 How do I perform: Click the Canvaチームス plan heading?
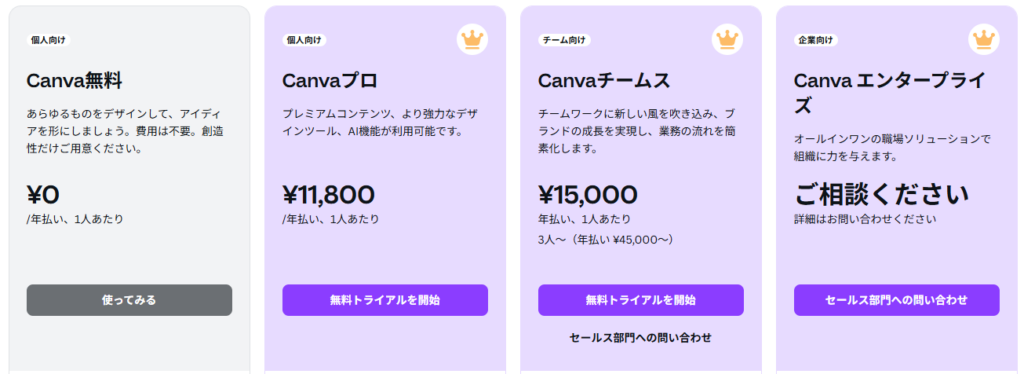(604, 81)
